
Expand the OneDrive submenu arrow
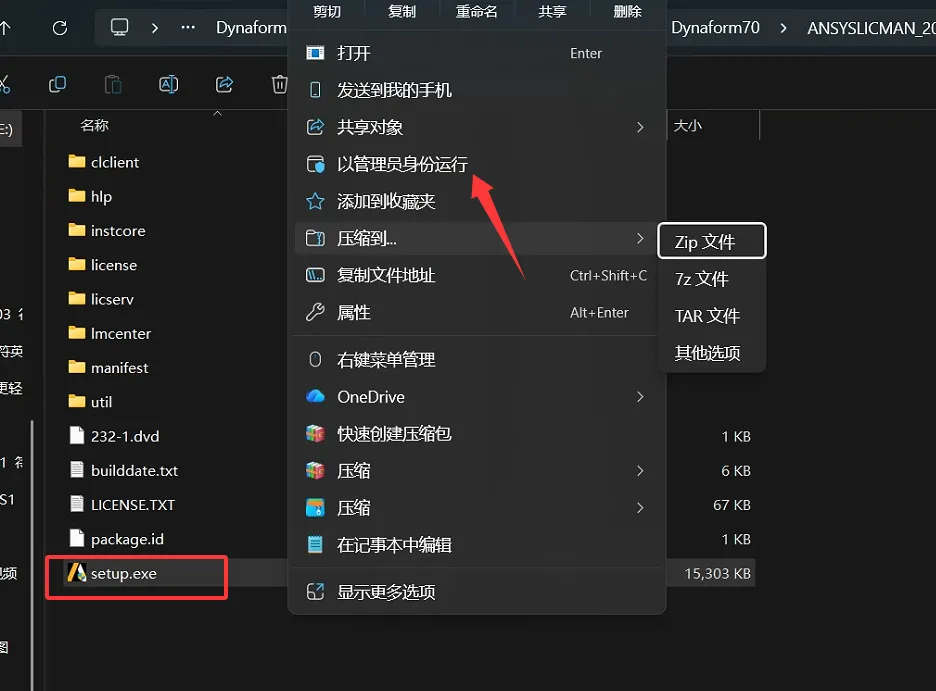tap(640, 397)
